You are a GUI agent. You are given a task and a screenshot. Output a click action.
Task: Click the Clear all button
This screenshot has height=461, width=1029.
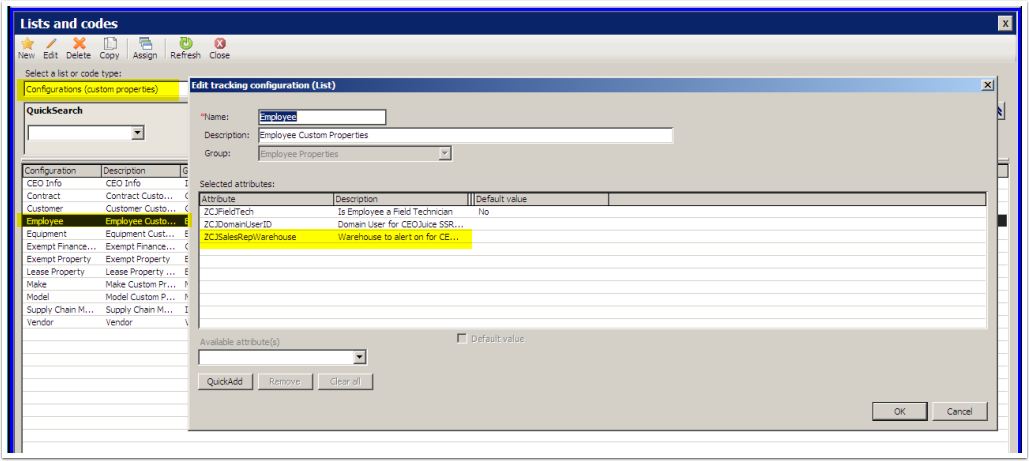[x=345, y=382]
